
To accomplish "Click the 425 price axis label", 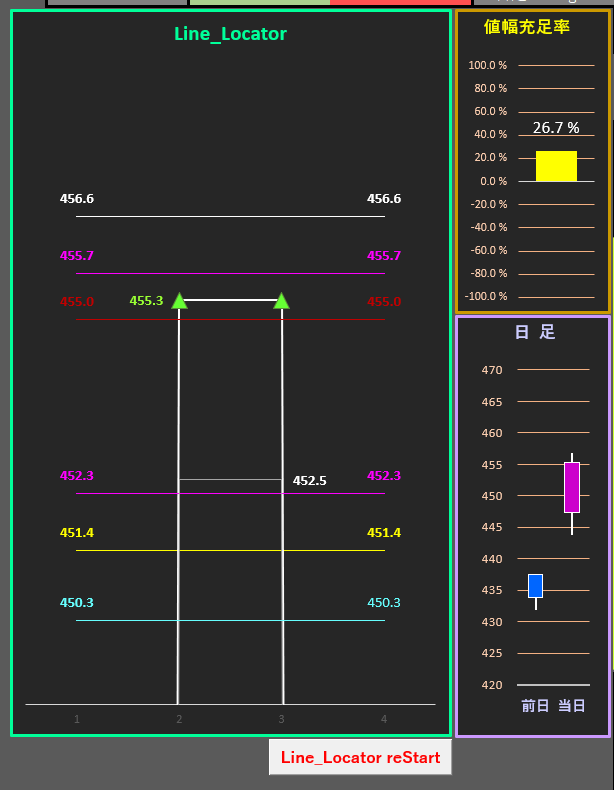I will pos(492,653).
